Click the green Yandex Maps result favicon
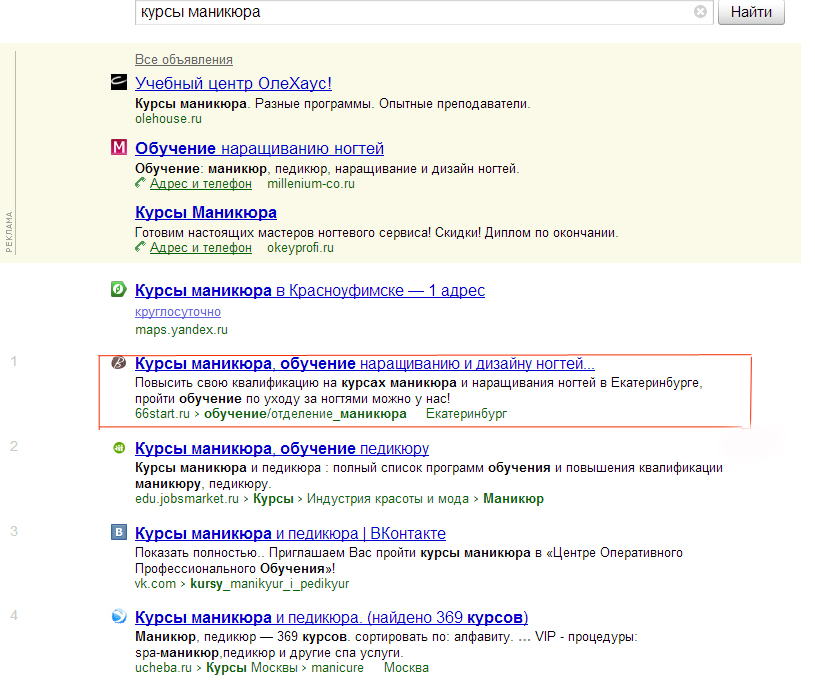The height and width of the screenshot is (685, 815). pos(119,290)
